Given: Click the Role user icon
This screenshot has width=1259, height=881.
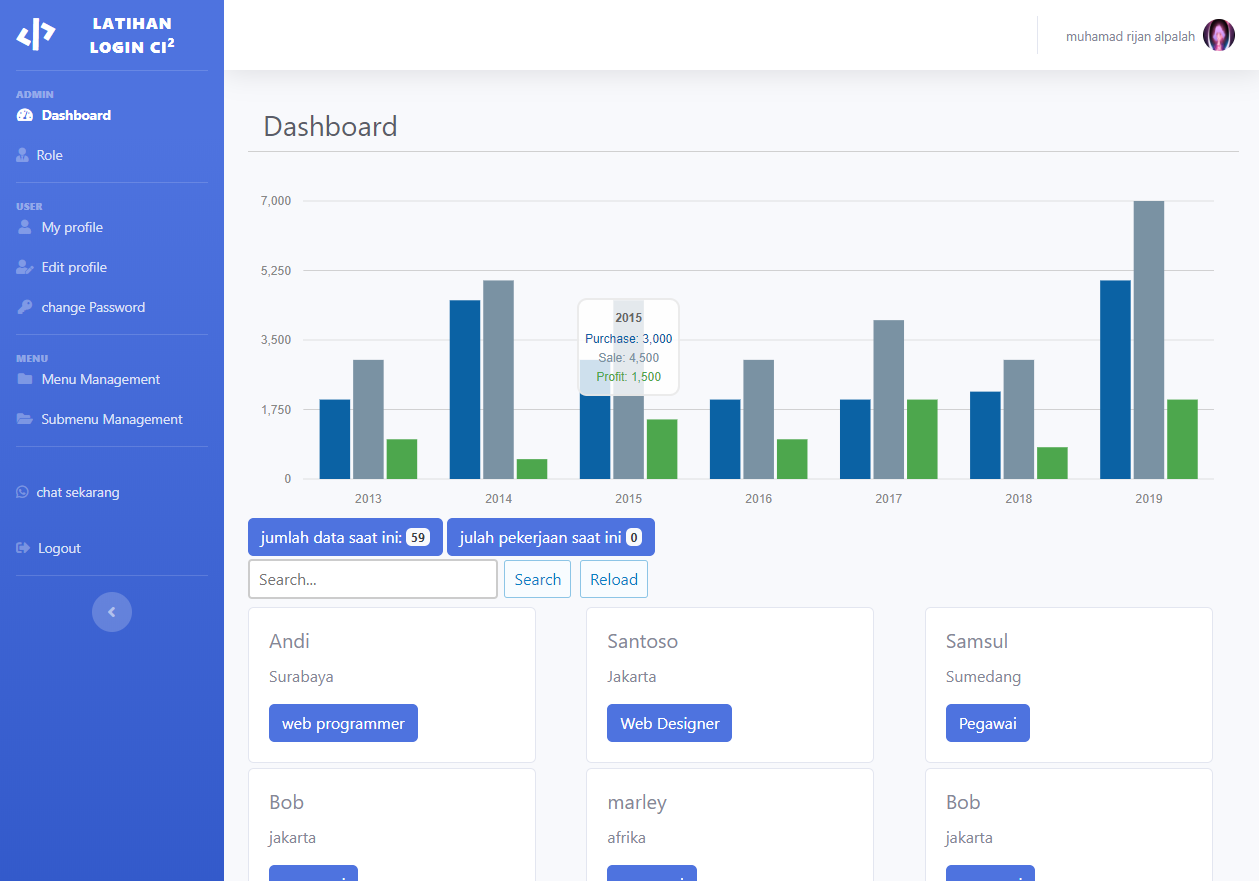Looking at the screenshot, I should click(22, 155).
